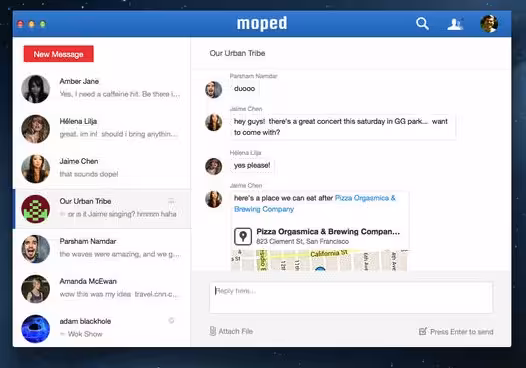The image size is (526, 368).
Task: Click the 'yes please!' message bubble
Action: pyautogui.click(x=252, y=165)
